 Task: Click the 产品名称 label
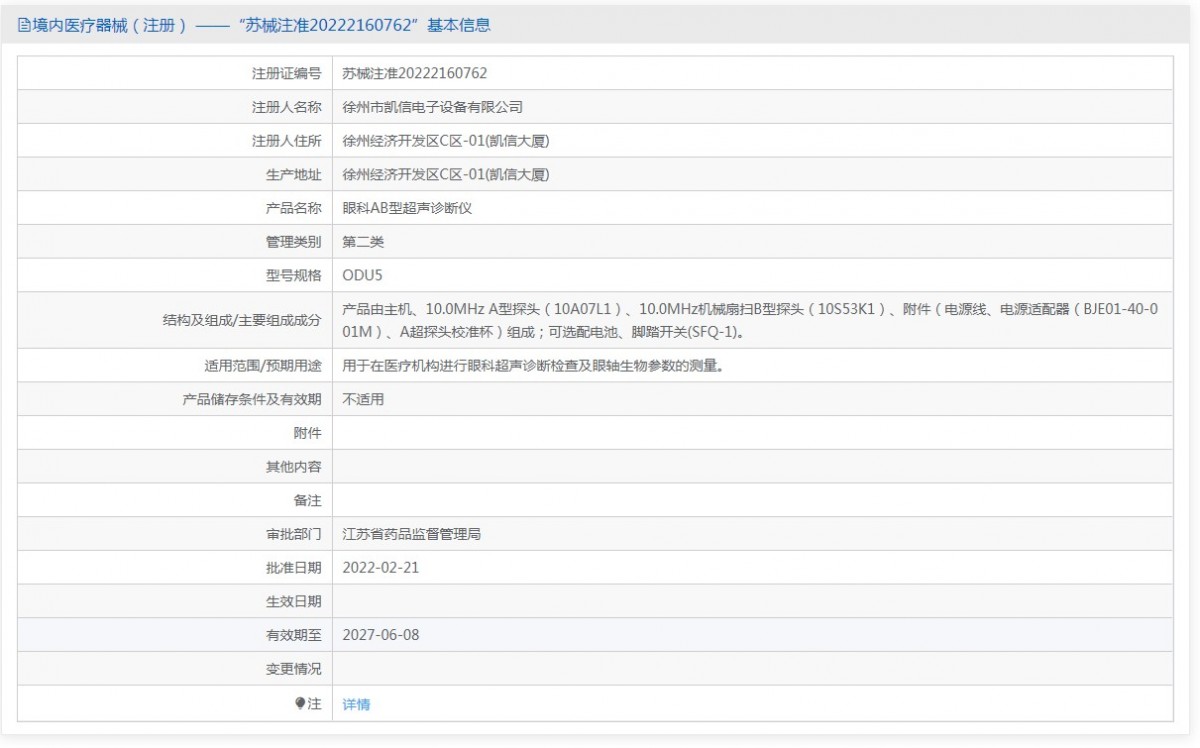click(x=294, y=208)
